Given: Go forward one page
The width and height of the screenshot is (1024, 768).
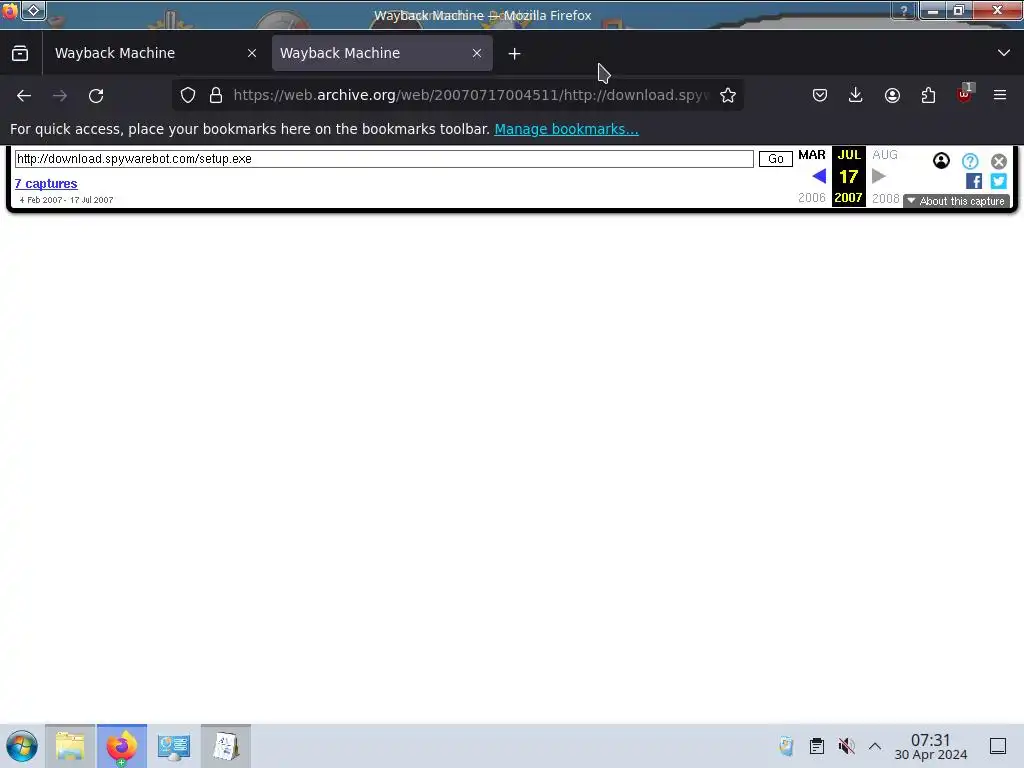Looking at the screenshot, I should (x=60, y=95).
